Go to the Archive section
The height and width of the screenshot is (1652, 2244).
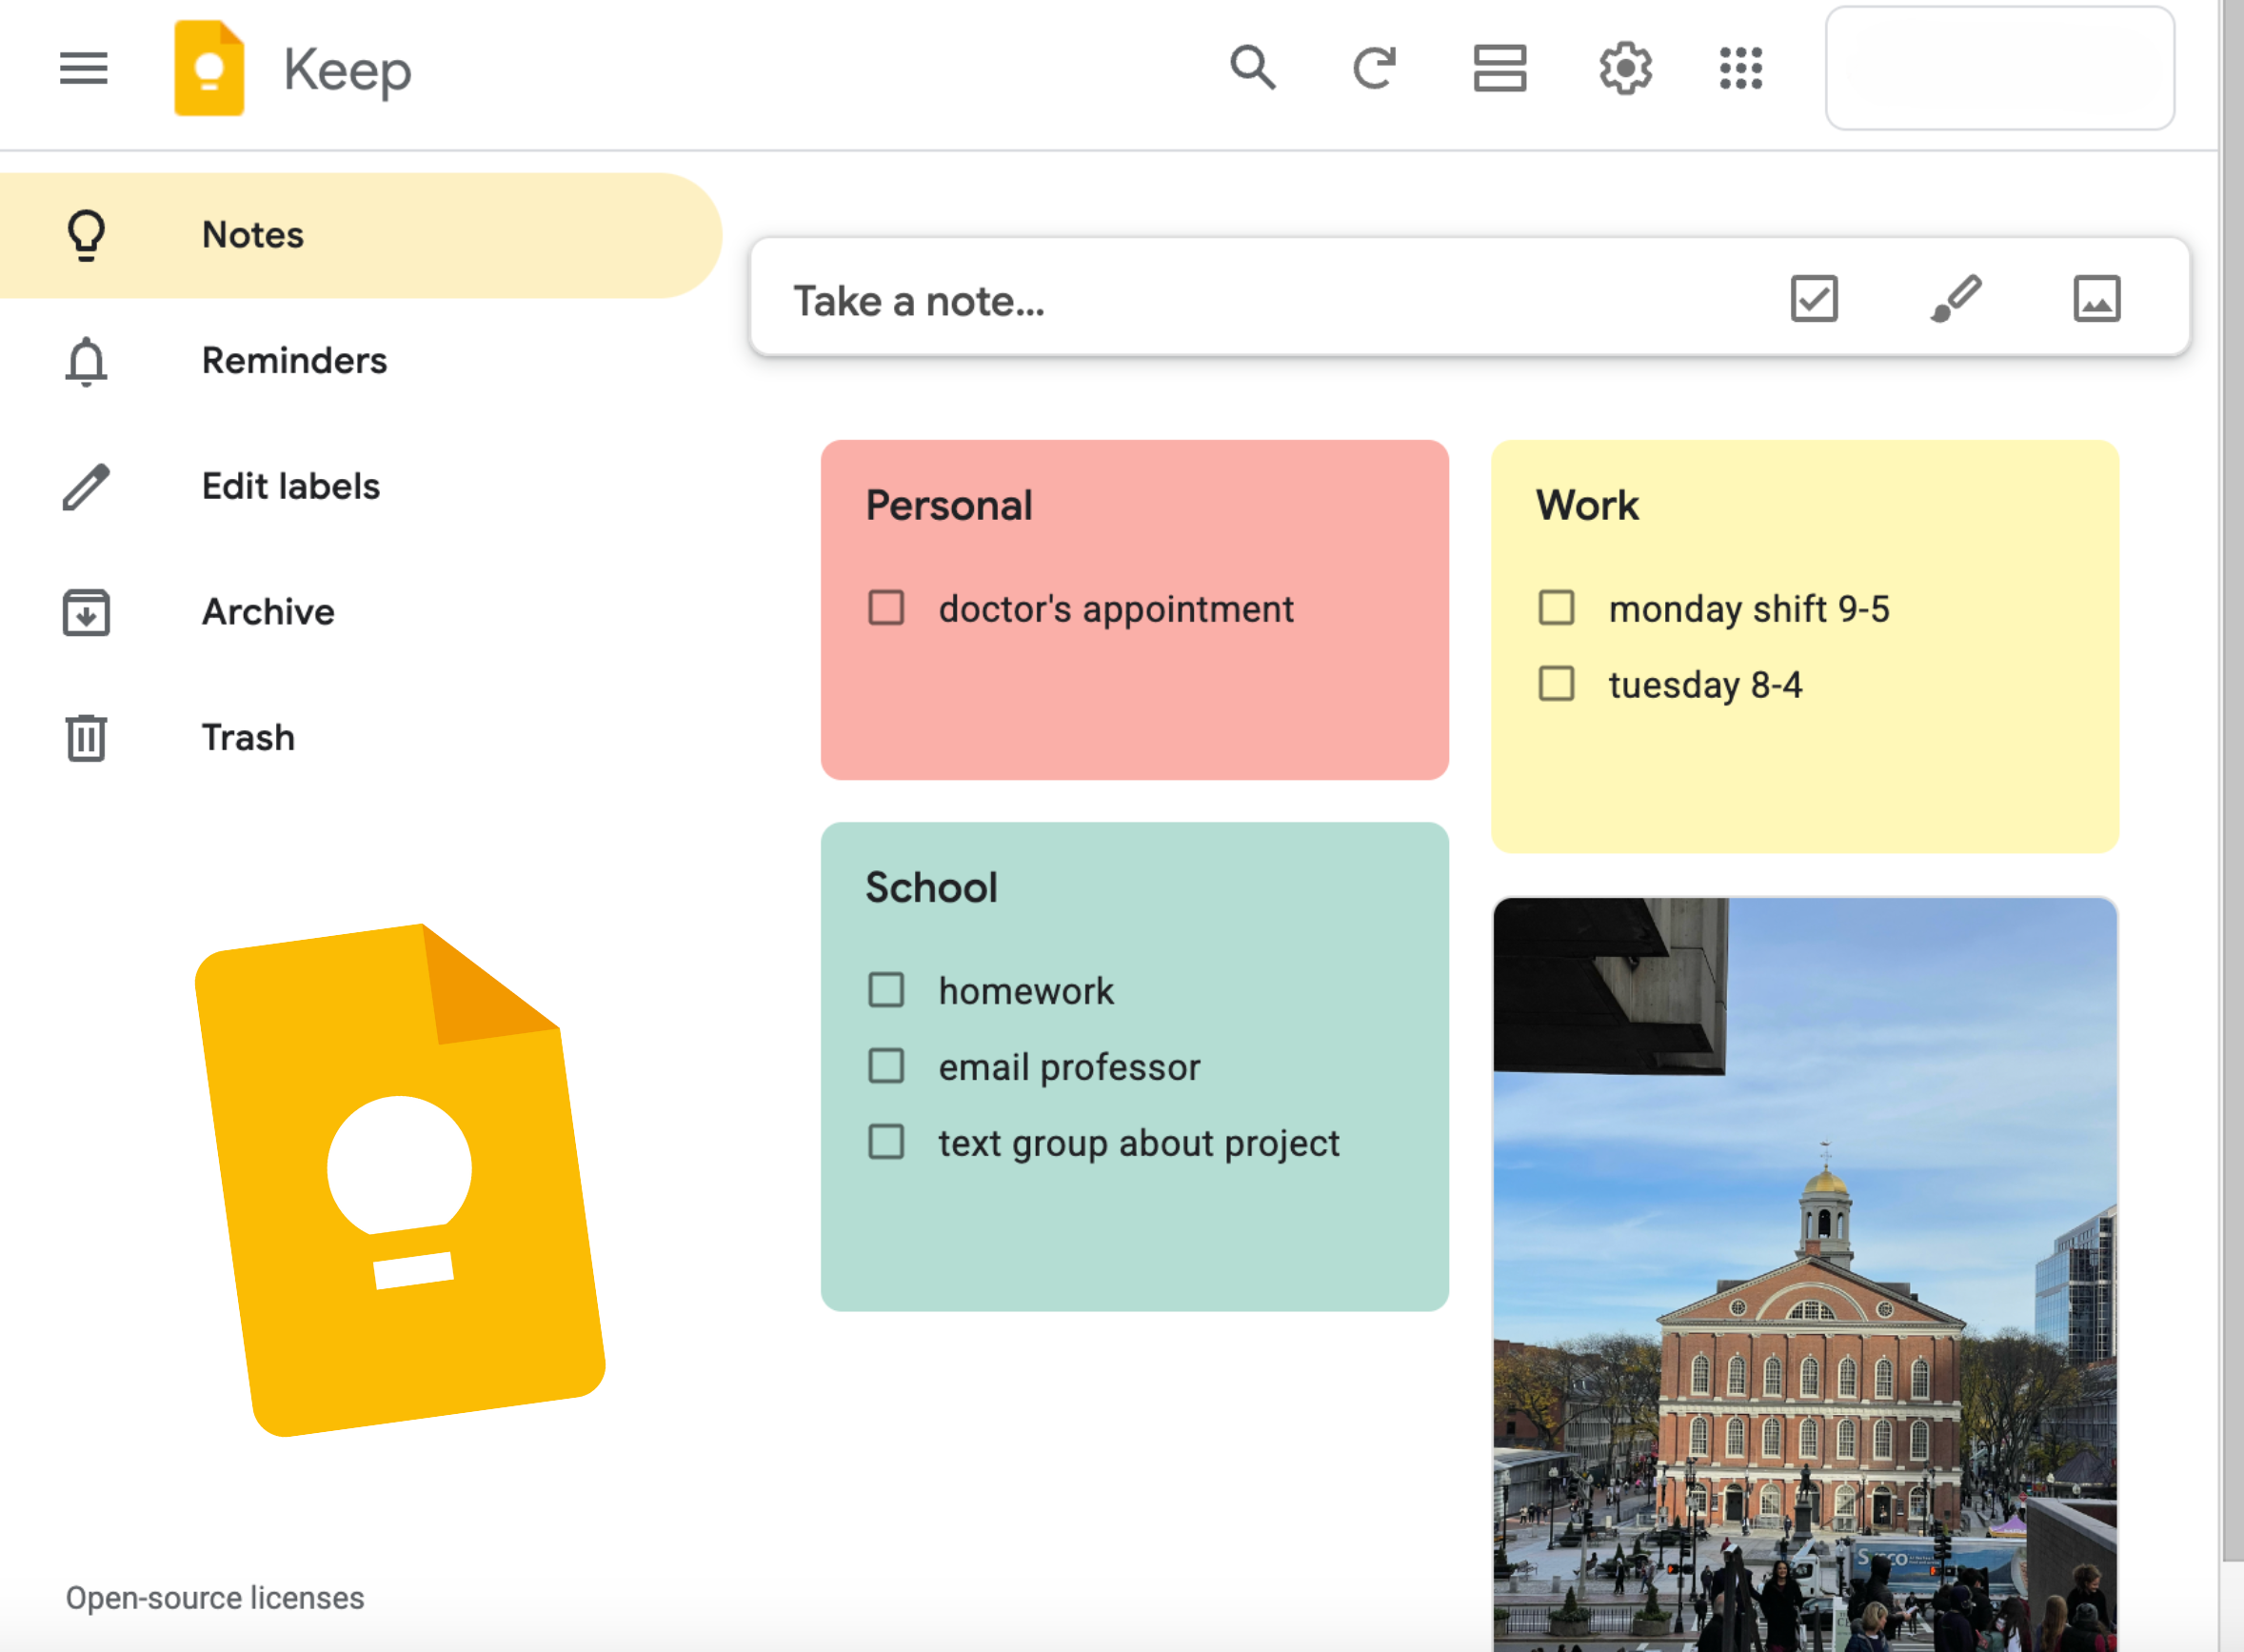pyautogui.click(x=267, y=612)
